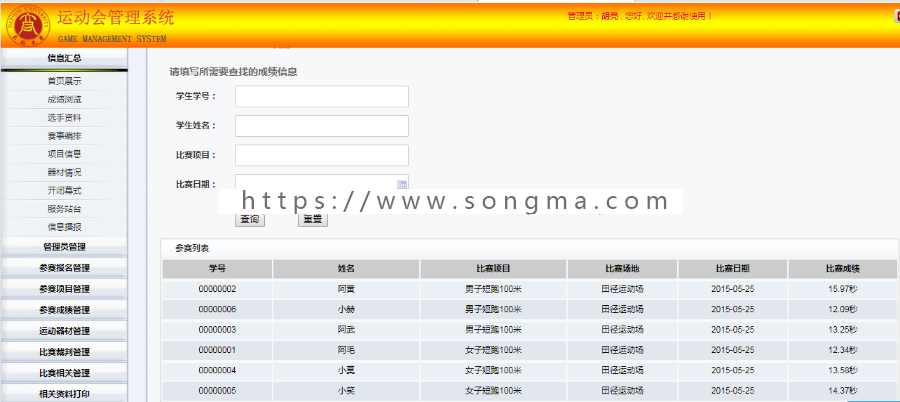Expand the 比赛相关管理 sidebar section
Screen dimensions: 900x402
64,373
